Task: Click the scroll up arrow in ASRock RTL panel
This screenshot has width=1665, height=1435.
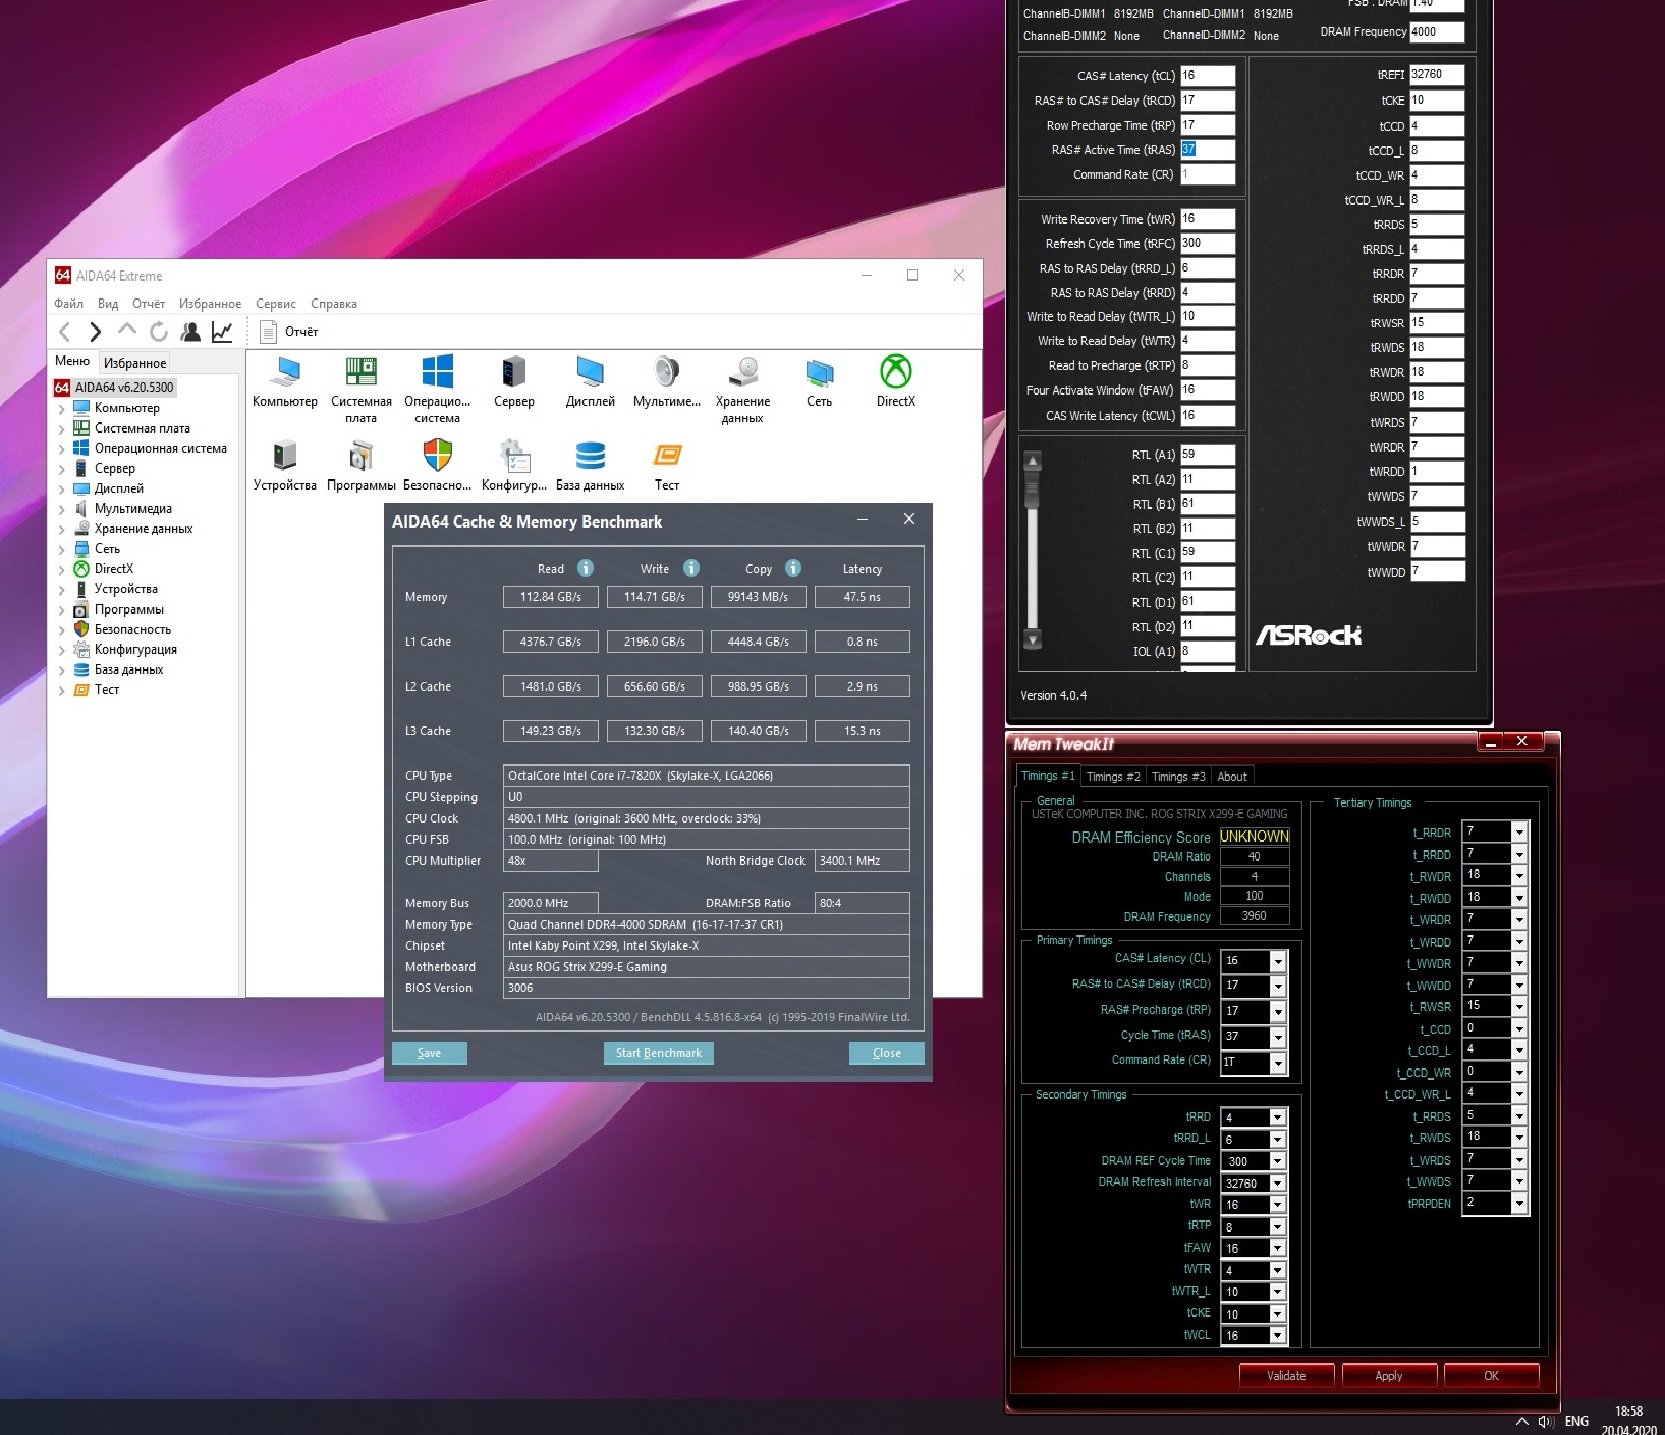Action: [1034, 461]
